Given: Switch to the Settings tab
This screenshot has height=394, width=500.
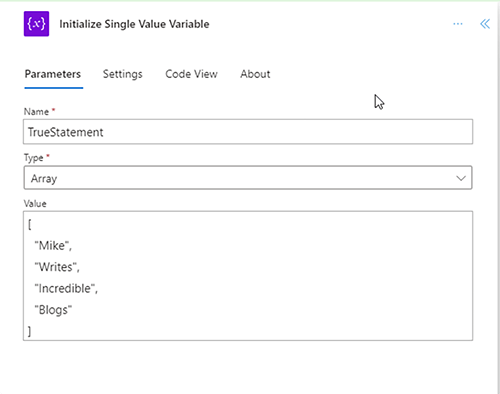Looking at the screenshot, I should pos(122,74).
